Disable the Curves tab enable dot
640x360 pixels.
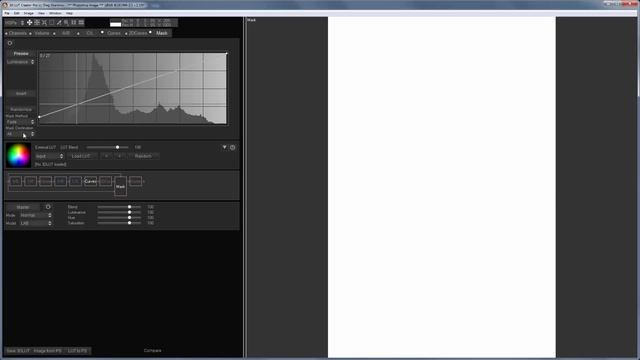click(102, 32)
